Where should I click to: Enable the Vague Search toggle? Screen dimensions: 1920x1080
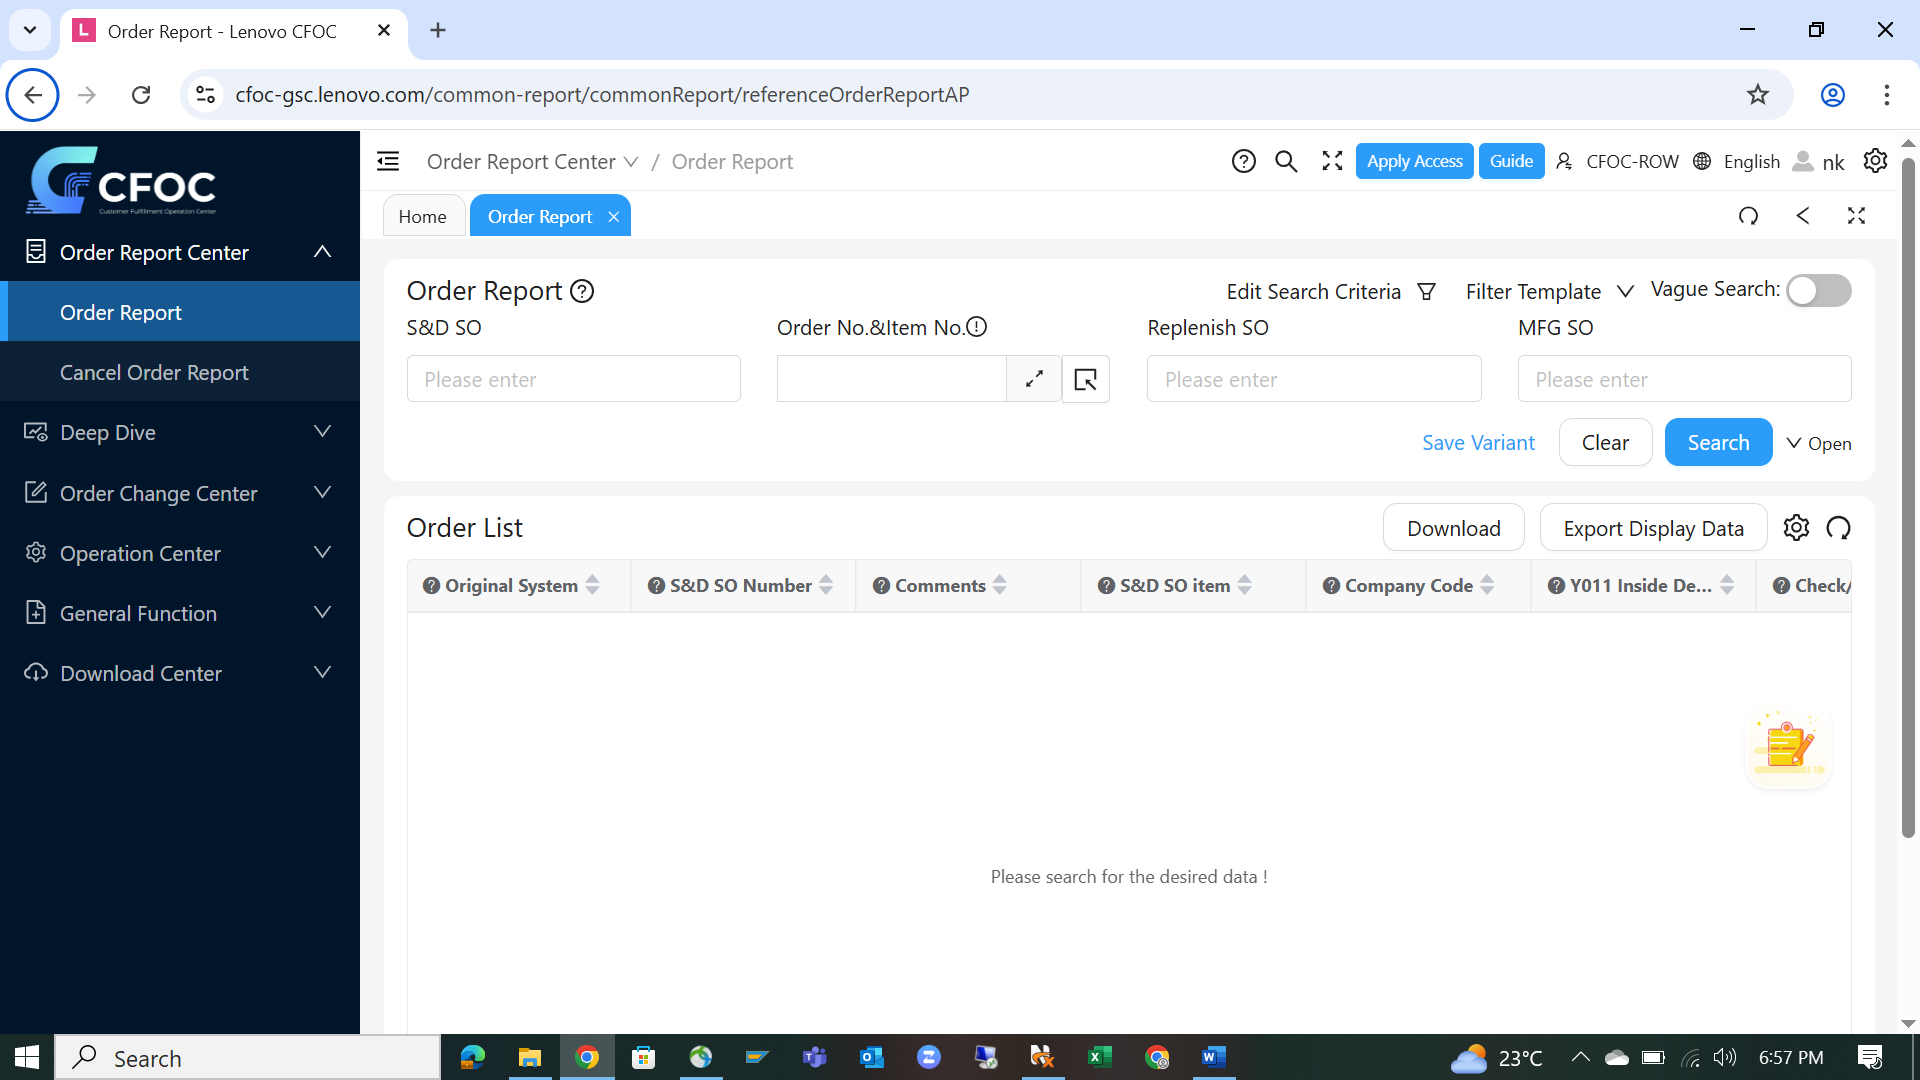[1818, 291]
